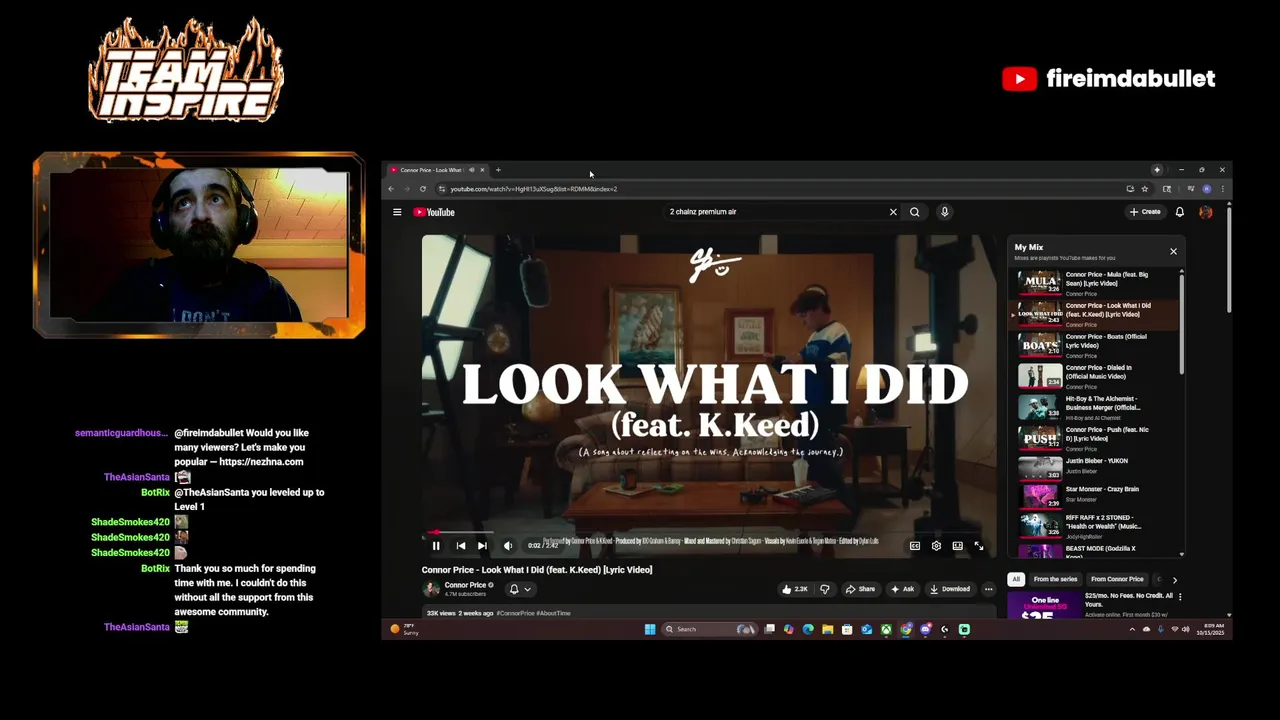The width and height of the screenshot is (1280, 720).
Task: Open Xbox app from taskbar
Action: pyautogui.click(x=886, y=629)
